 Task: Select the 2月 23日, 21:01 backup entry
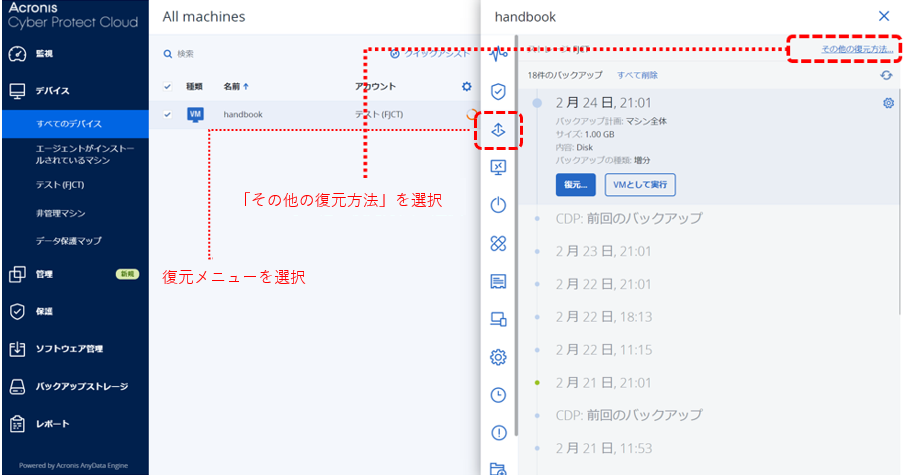tap(603, 251)
